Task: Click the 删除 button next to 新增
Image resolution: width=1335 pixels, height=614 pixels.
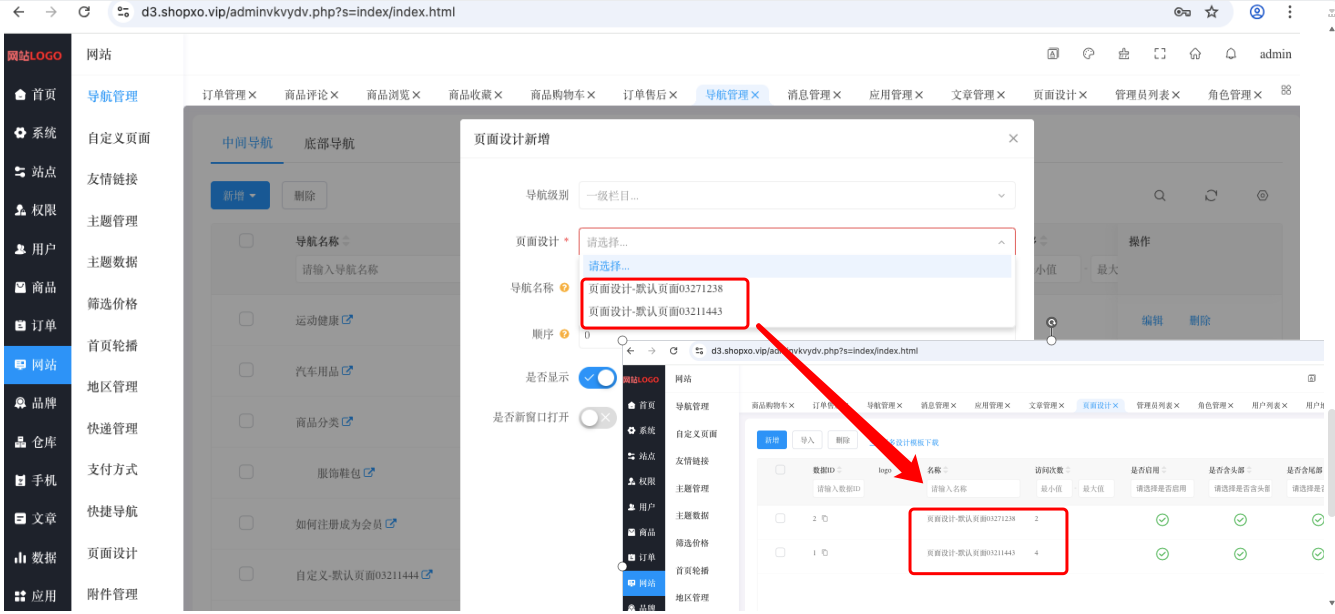Action: pos(305,196)
